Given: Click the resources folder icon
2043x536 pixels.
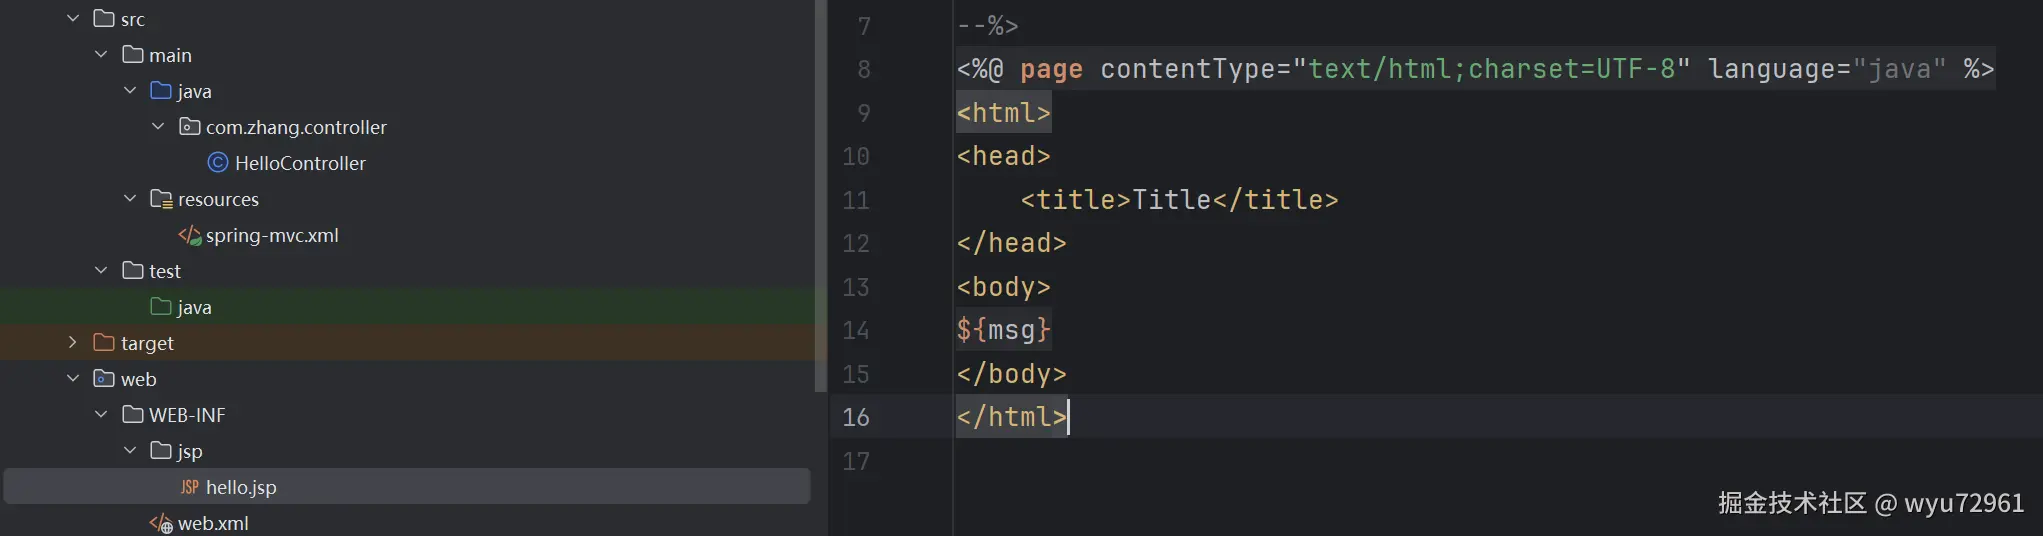Looking at the screenshot, I should point(161,199).
